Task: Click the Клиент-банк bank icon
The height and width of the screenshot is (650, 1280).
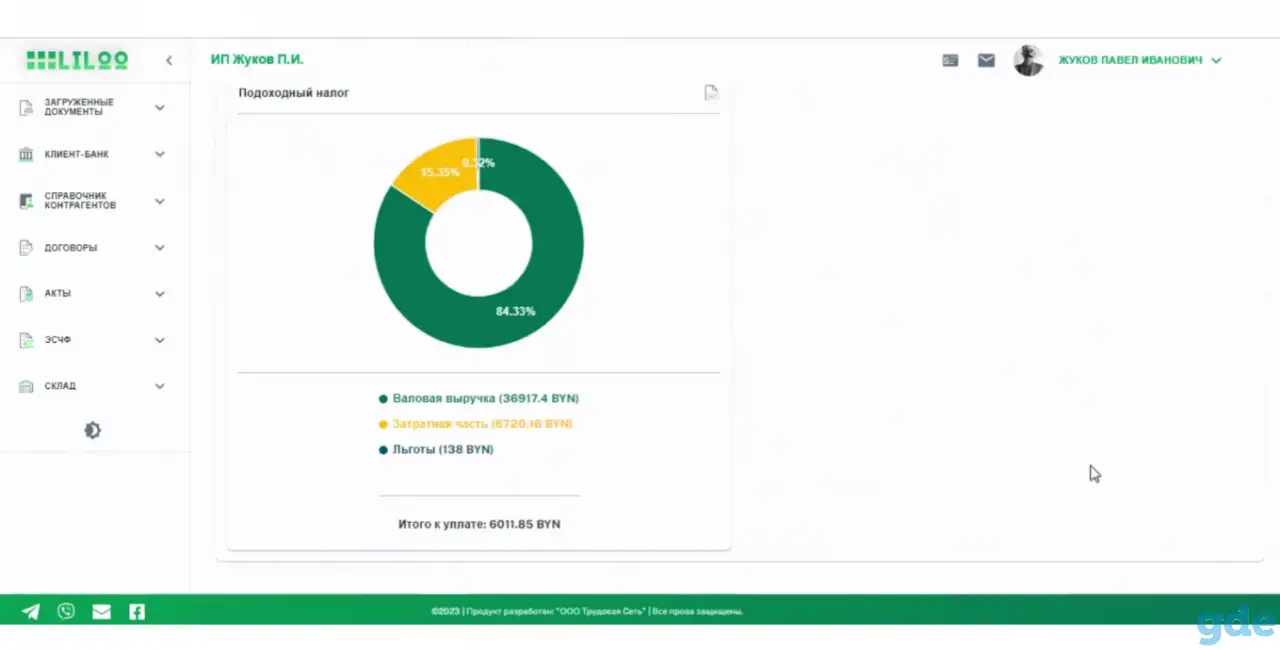Action: (x=26, y=155)
